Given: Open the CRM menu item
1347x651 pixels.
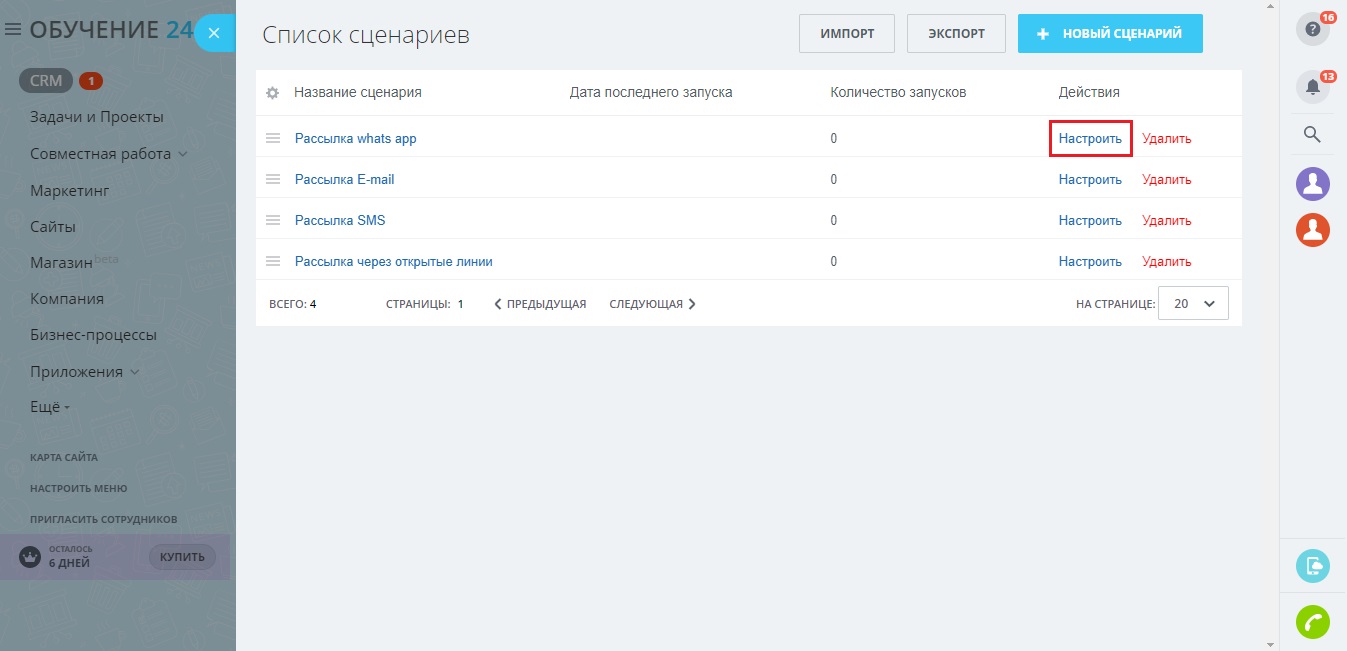Looking at the screenshot, I should pos(46,81).
